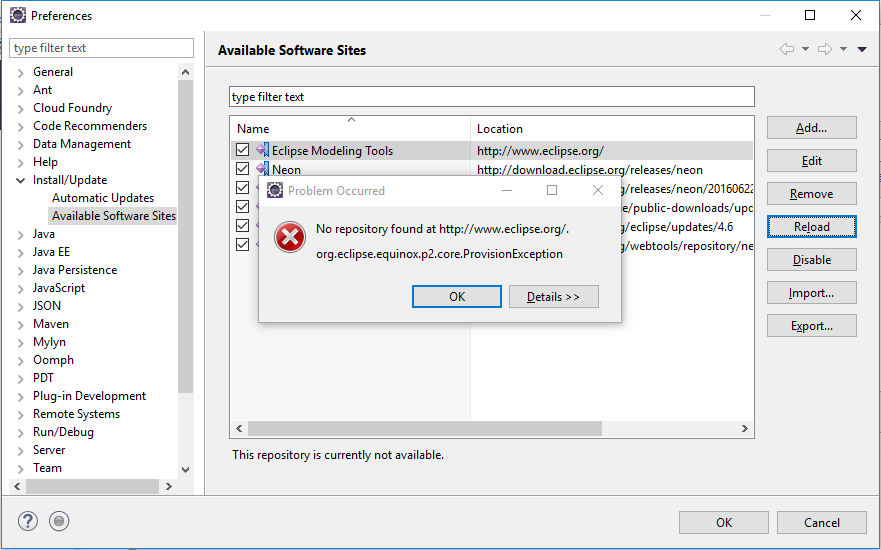
Task: Click the forward navigation arrow icon
Action: [x=825, y=49]
